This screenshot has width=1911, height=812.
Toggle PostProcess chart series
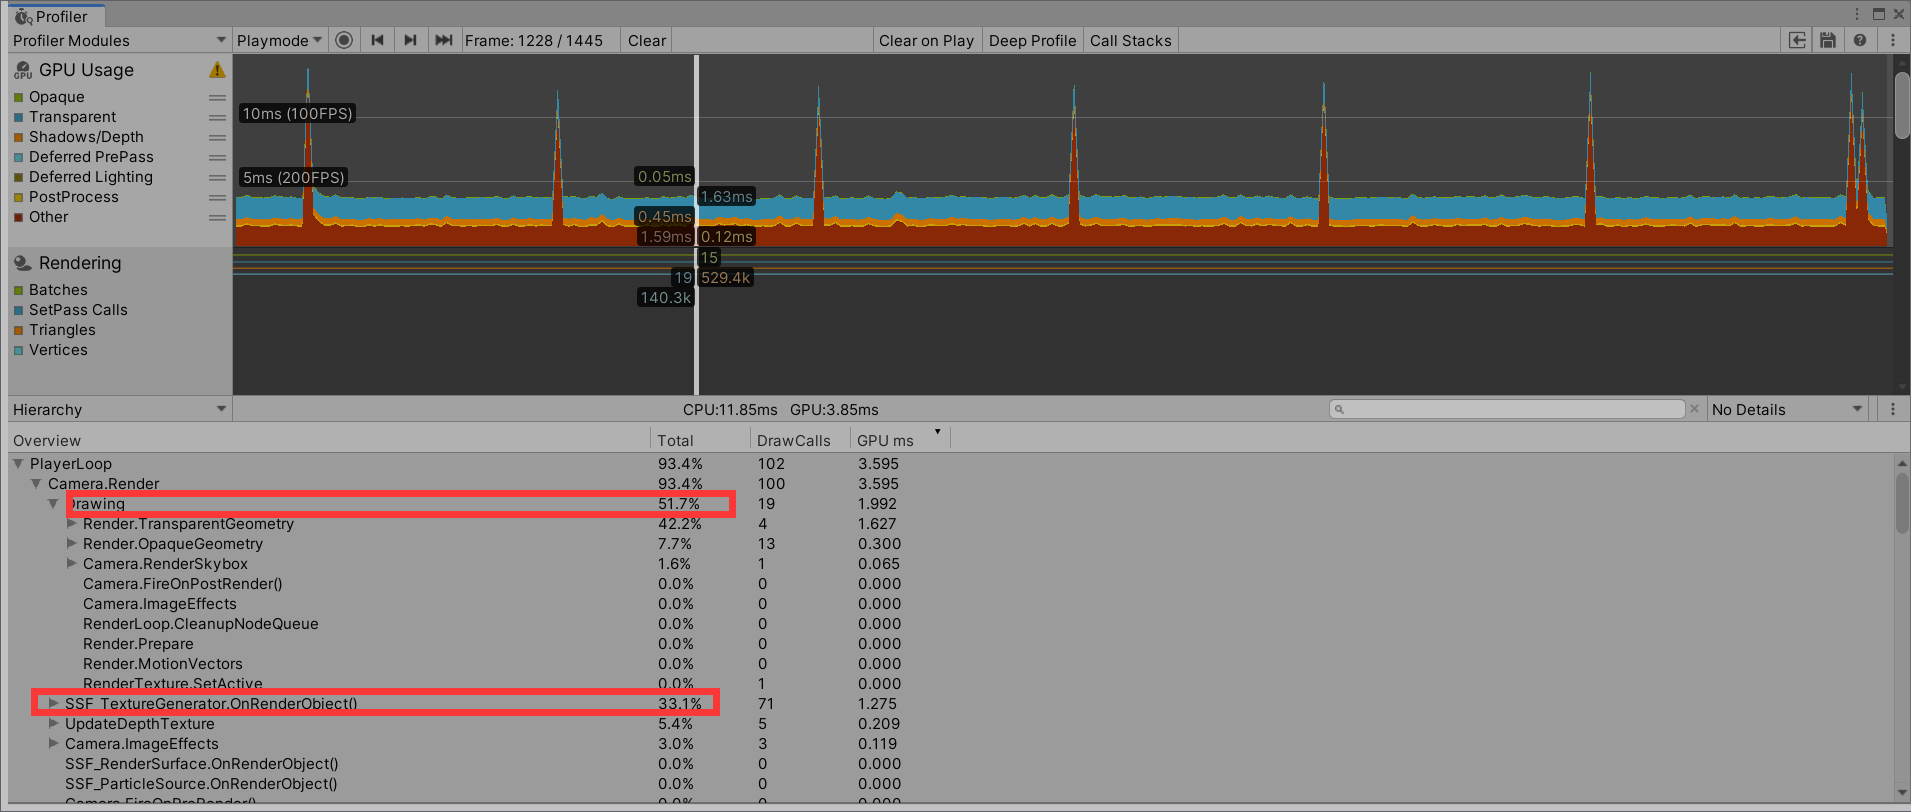pyautogui.click(x=19, y=197)
